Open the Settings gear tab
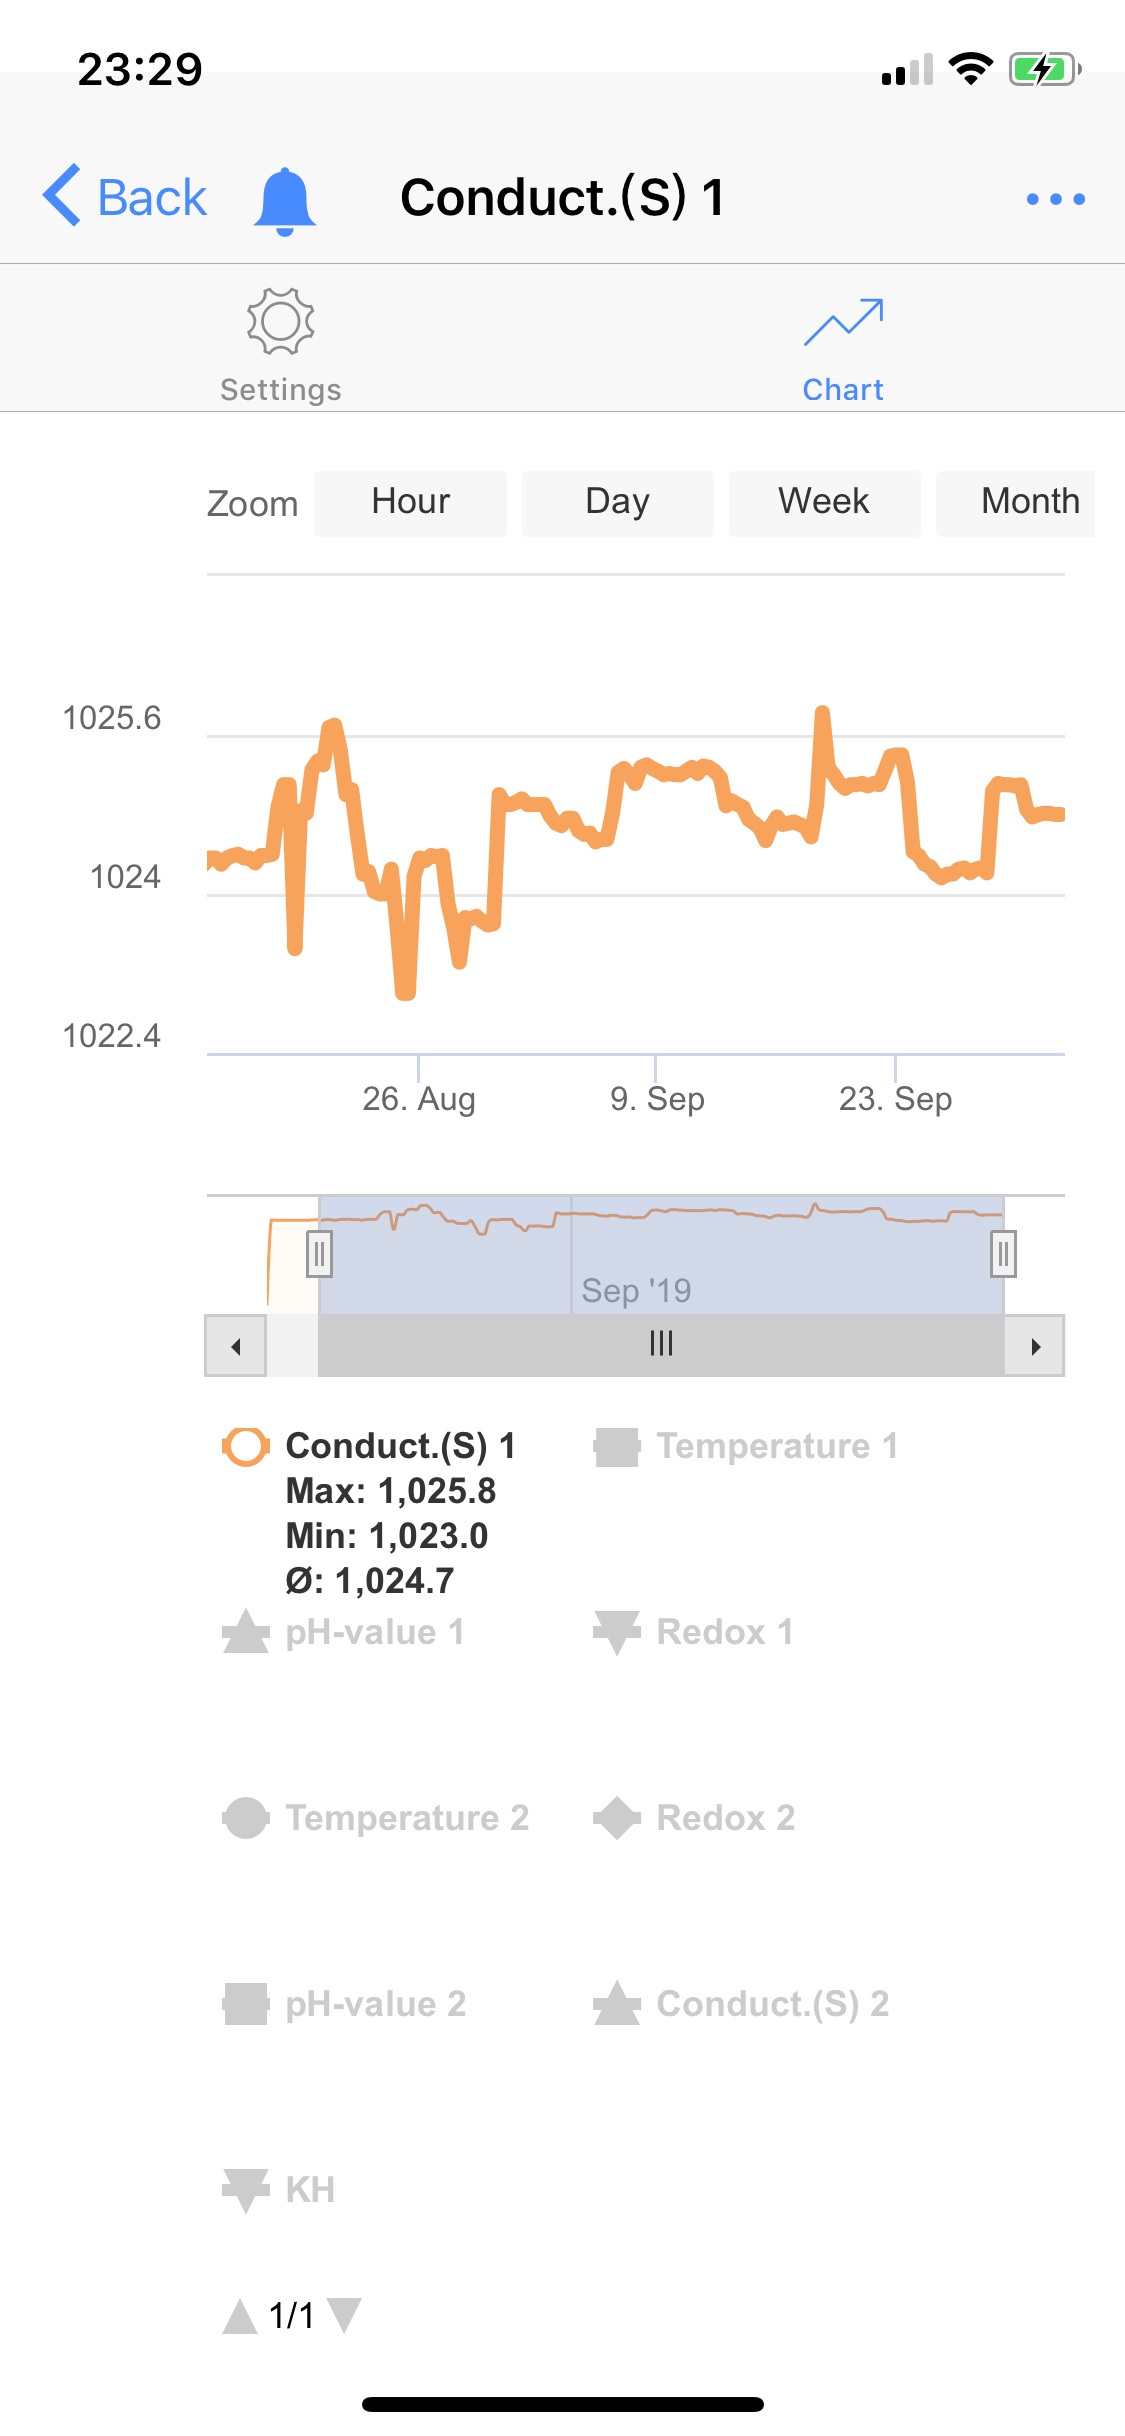Screen dimensions: 1125x2436 point(281,345)
